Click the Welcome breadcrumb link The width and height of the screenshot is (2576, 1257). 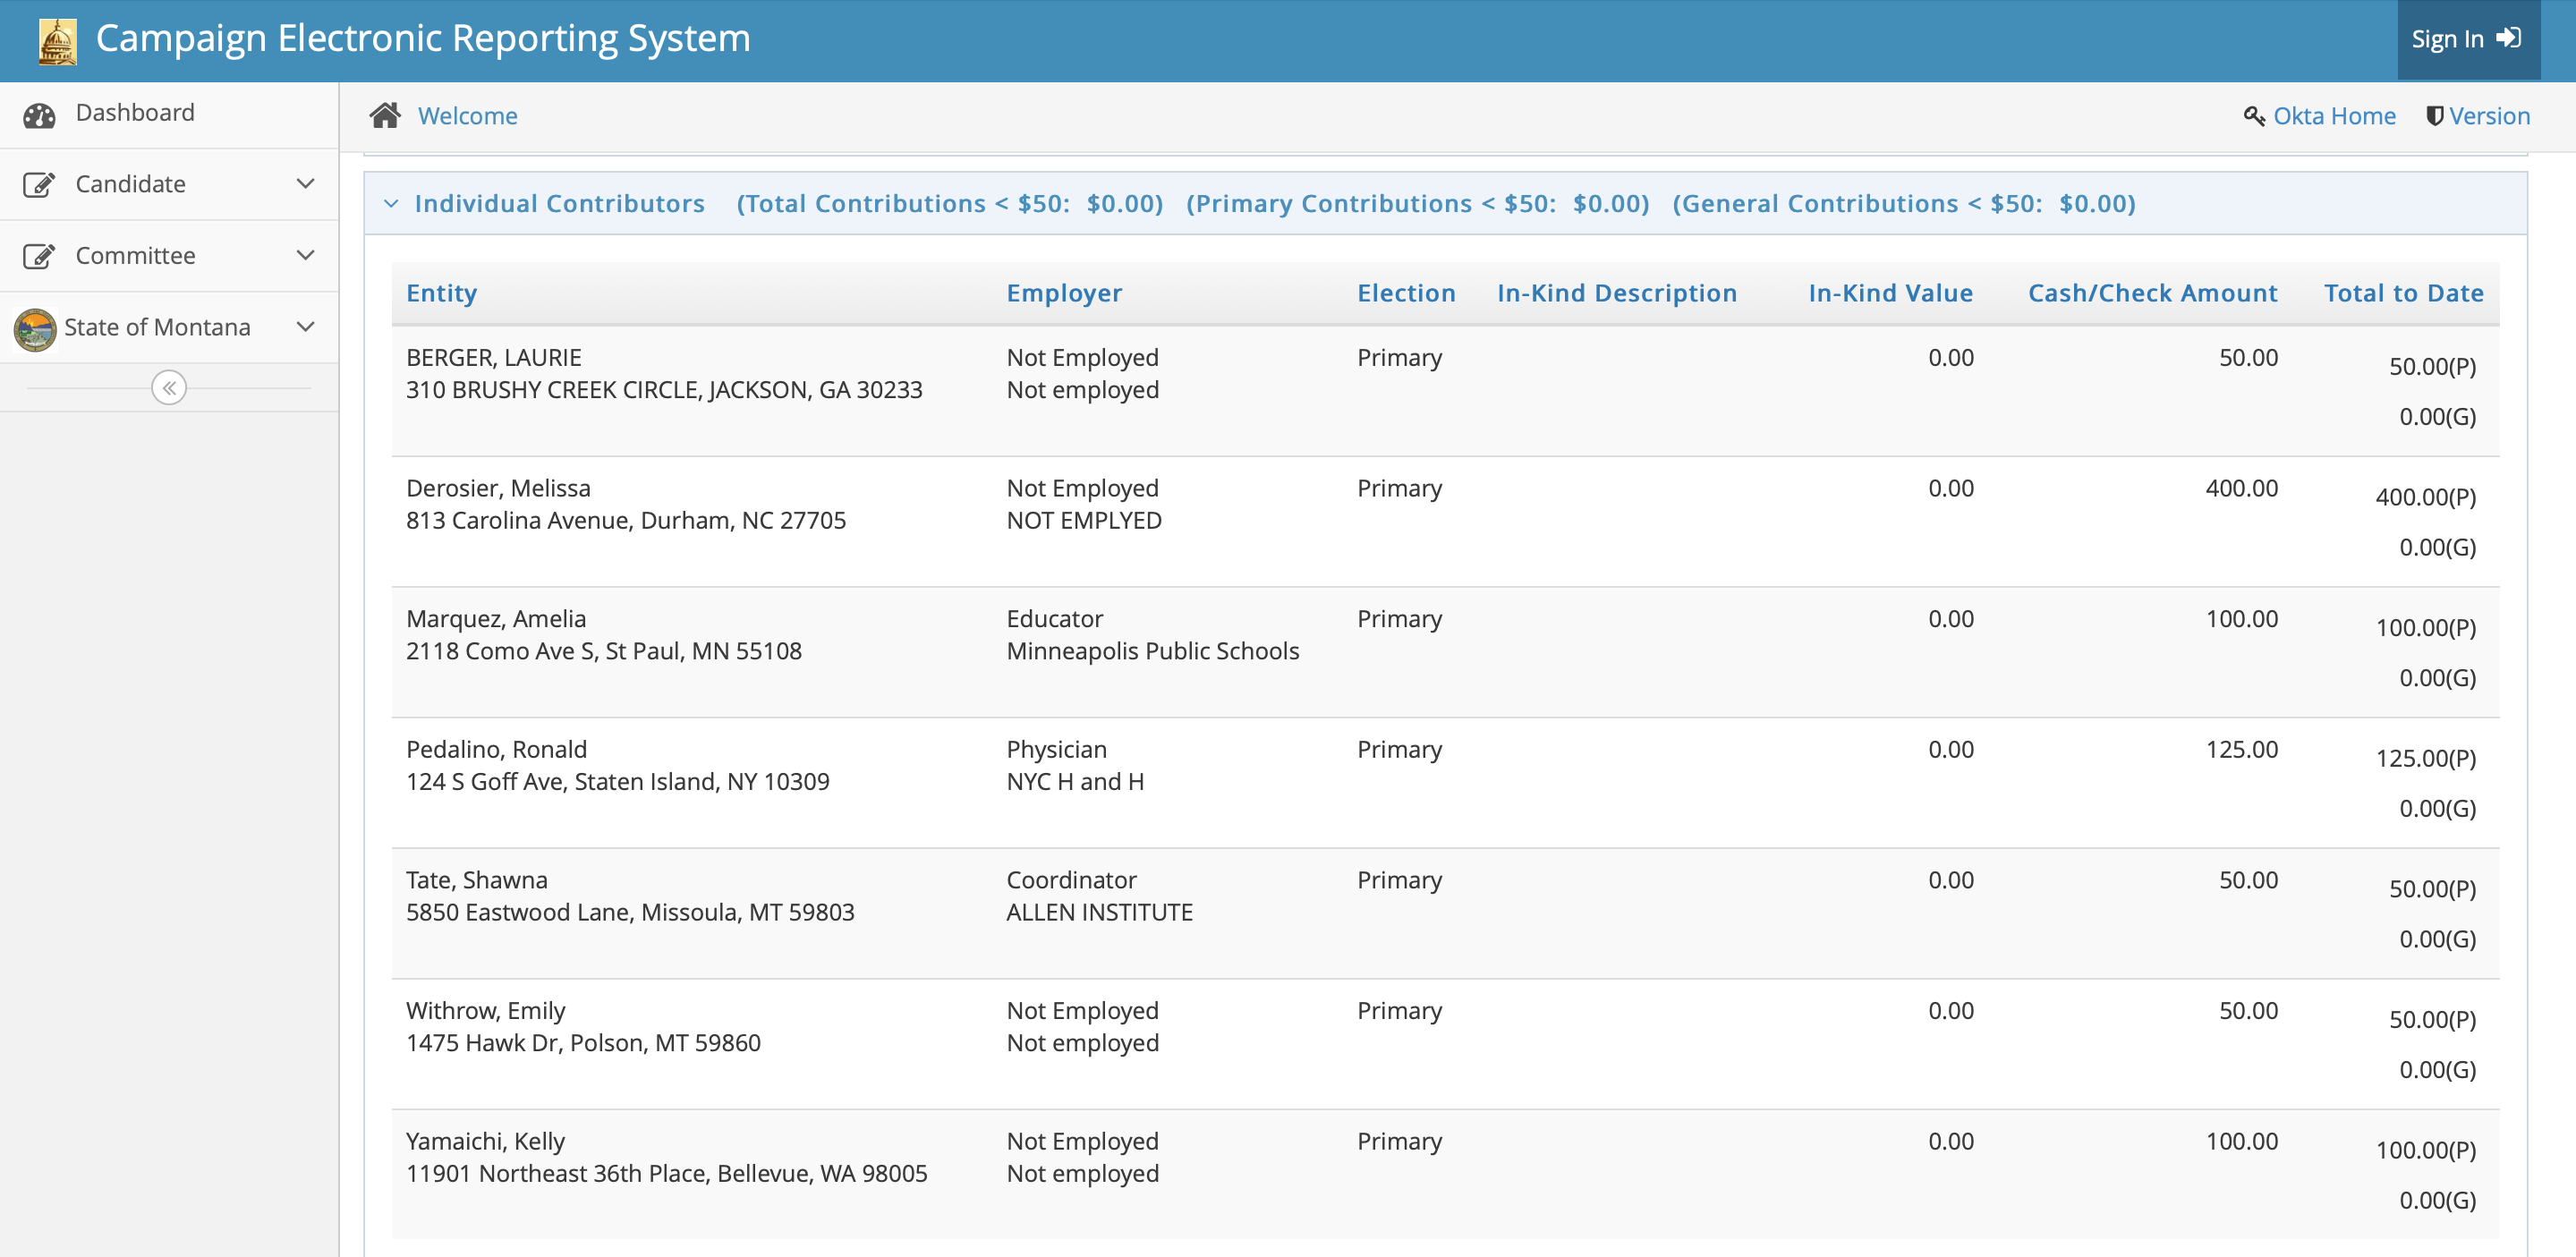(467, 117)
